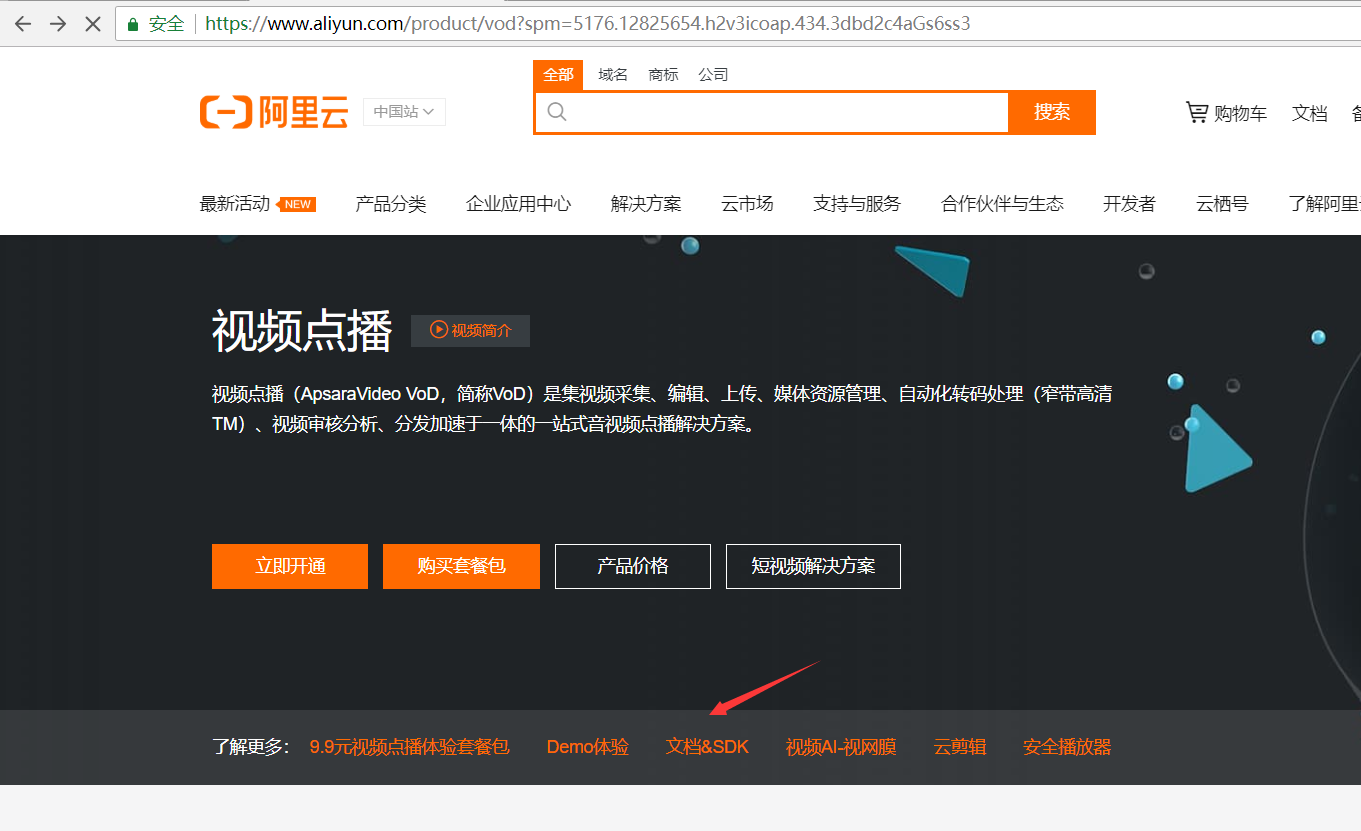Click into the site search input field
Image resolution: width=1361 pixels, height=831 pixels.
click(772, 112)
